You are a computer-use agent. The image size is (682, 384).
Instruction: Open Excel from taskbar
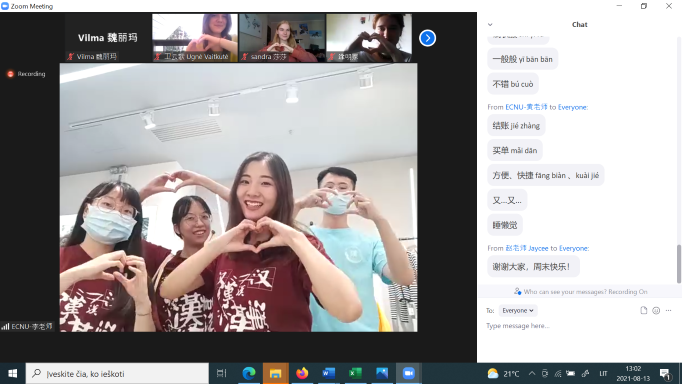[x=355, y=374]
